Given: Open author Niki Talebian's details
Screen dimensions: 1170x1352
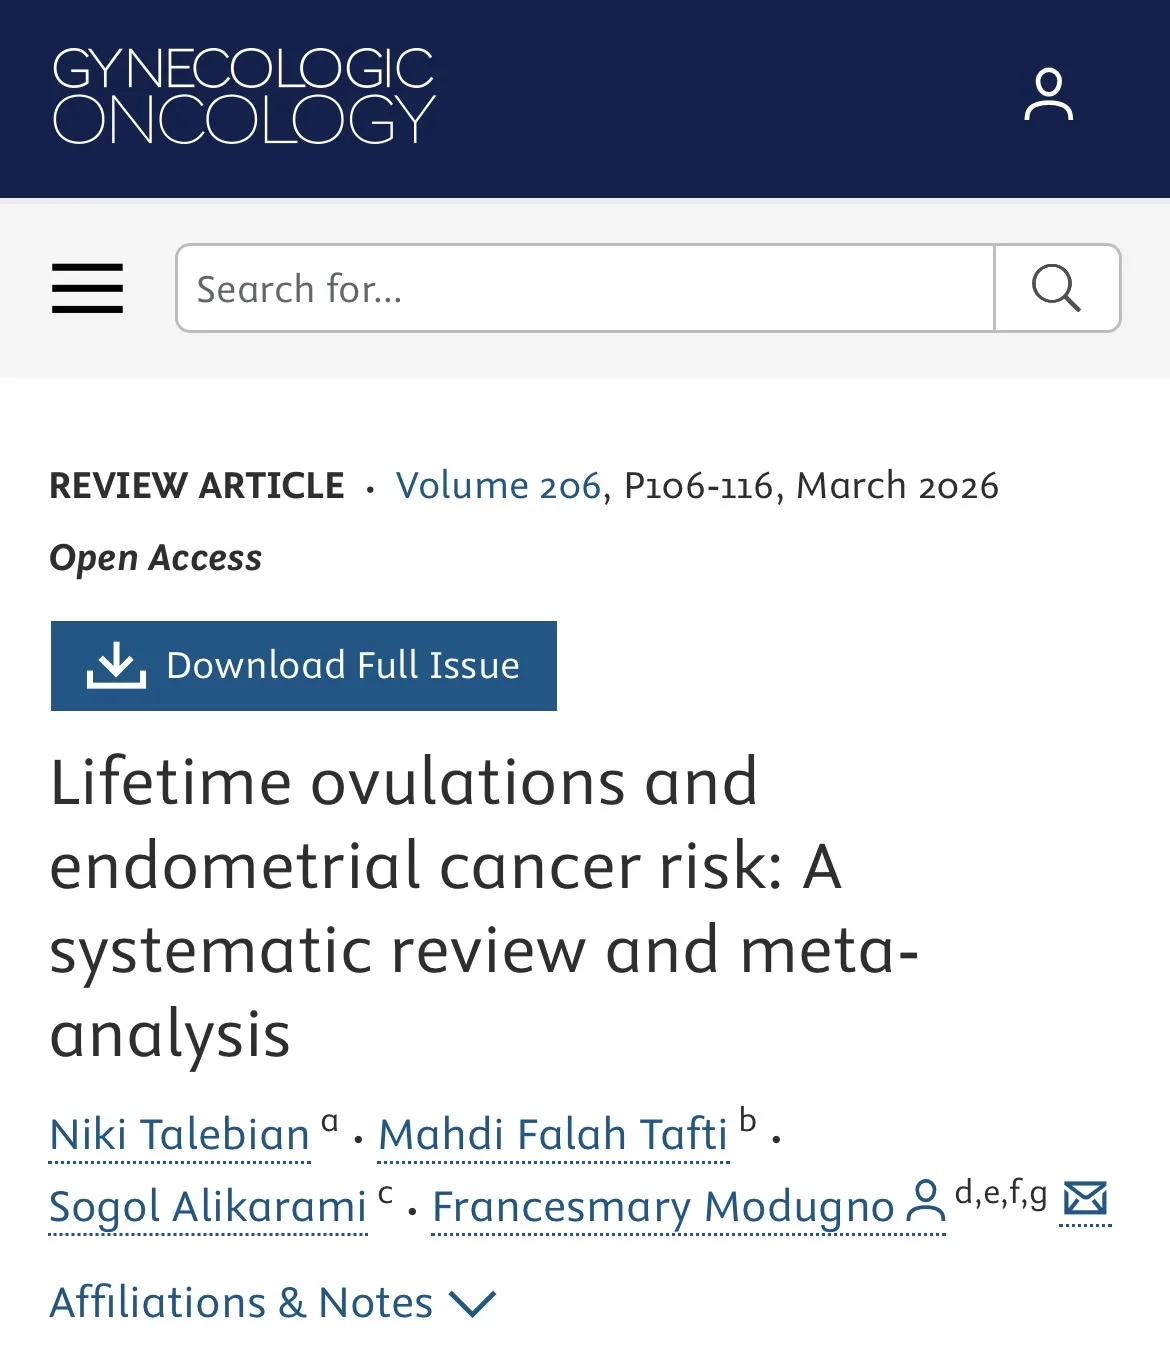Looking at the screenshot, I should coord(180,1135).
